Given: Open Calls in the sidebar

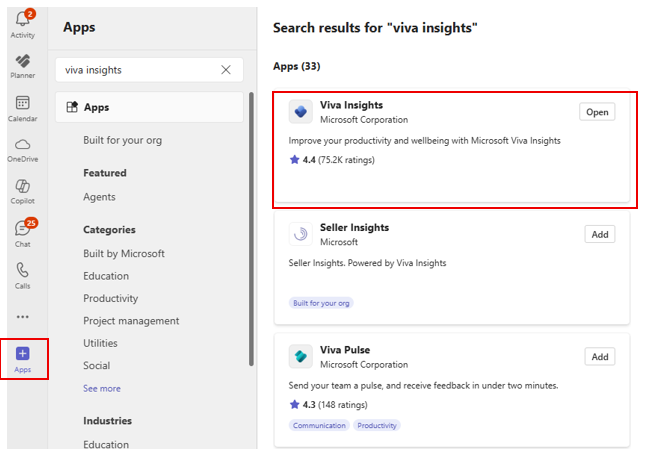Looking at the screenshot, I should click(22, 275).
